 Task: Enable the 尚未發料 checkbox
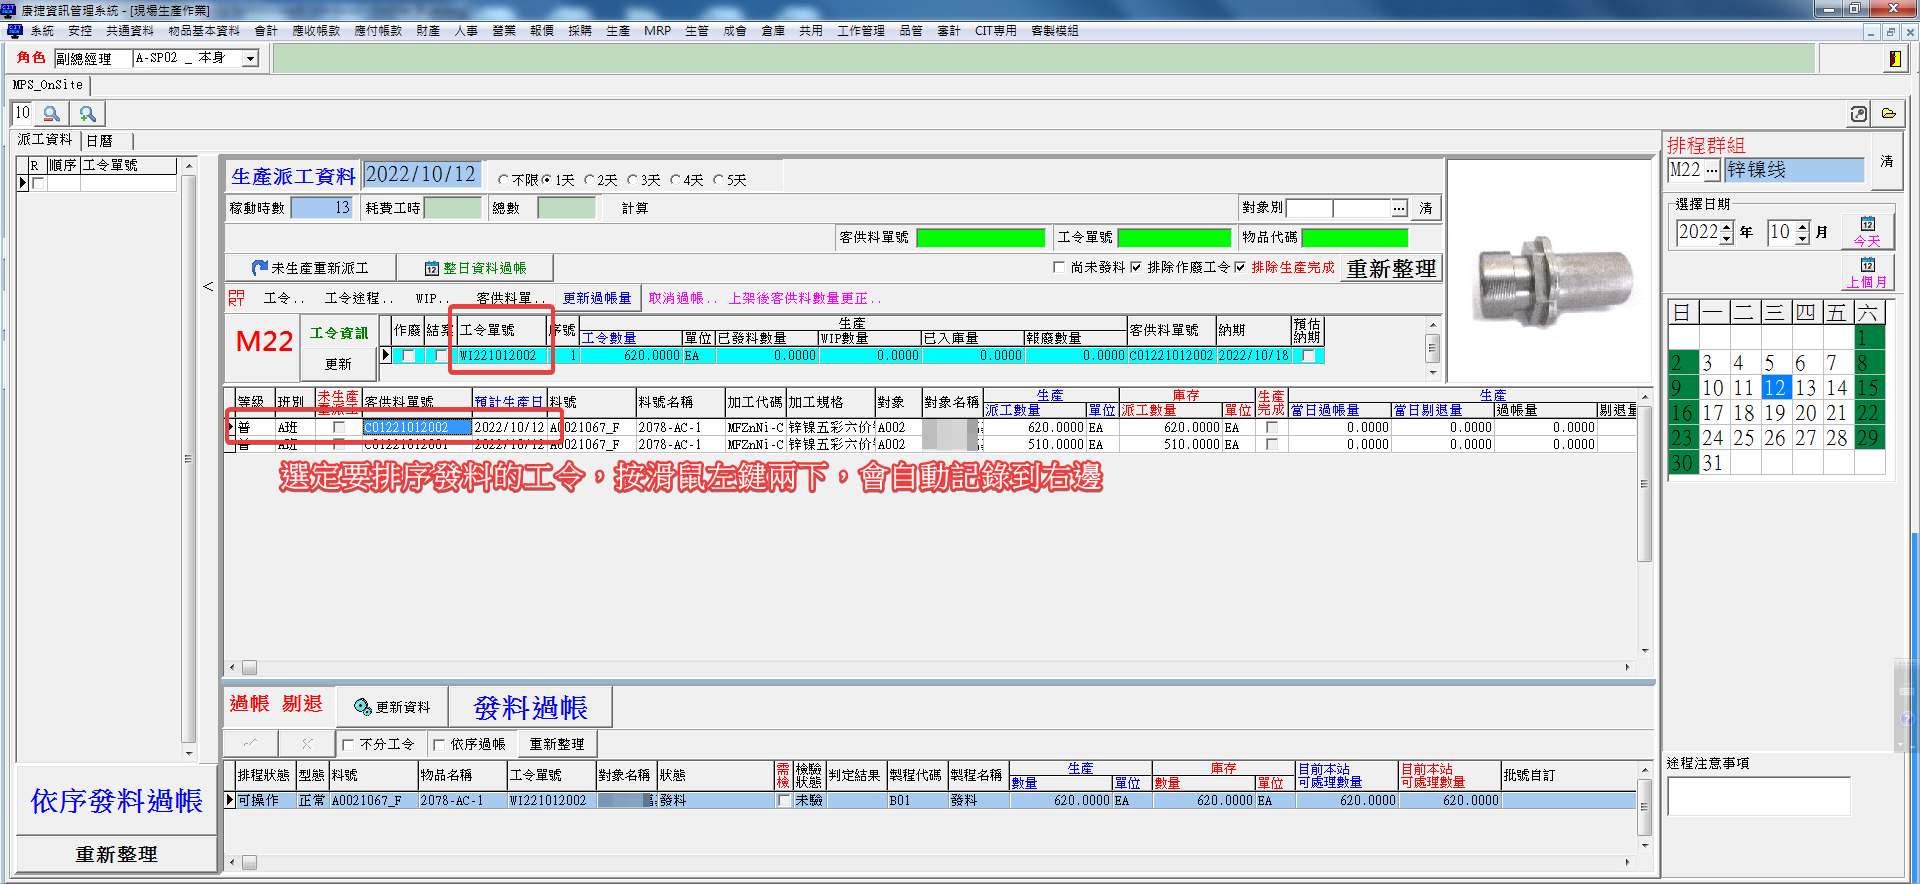[1059, 267]
